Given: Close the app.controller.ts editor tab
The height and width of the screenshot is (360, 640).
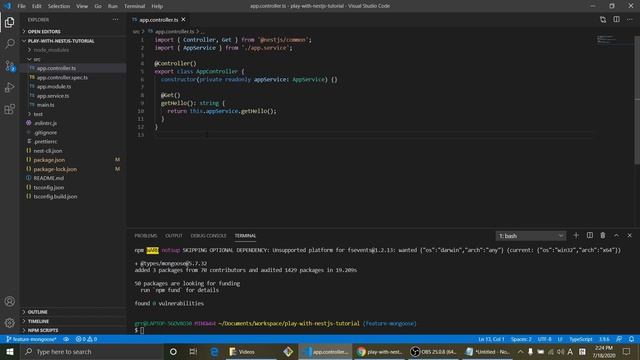Looking at the screenshot, I should point(183,20).
